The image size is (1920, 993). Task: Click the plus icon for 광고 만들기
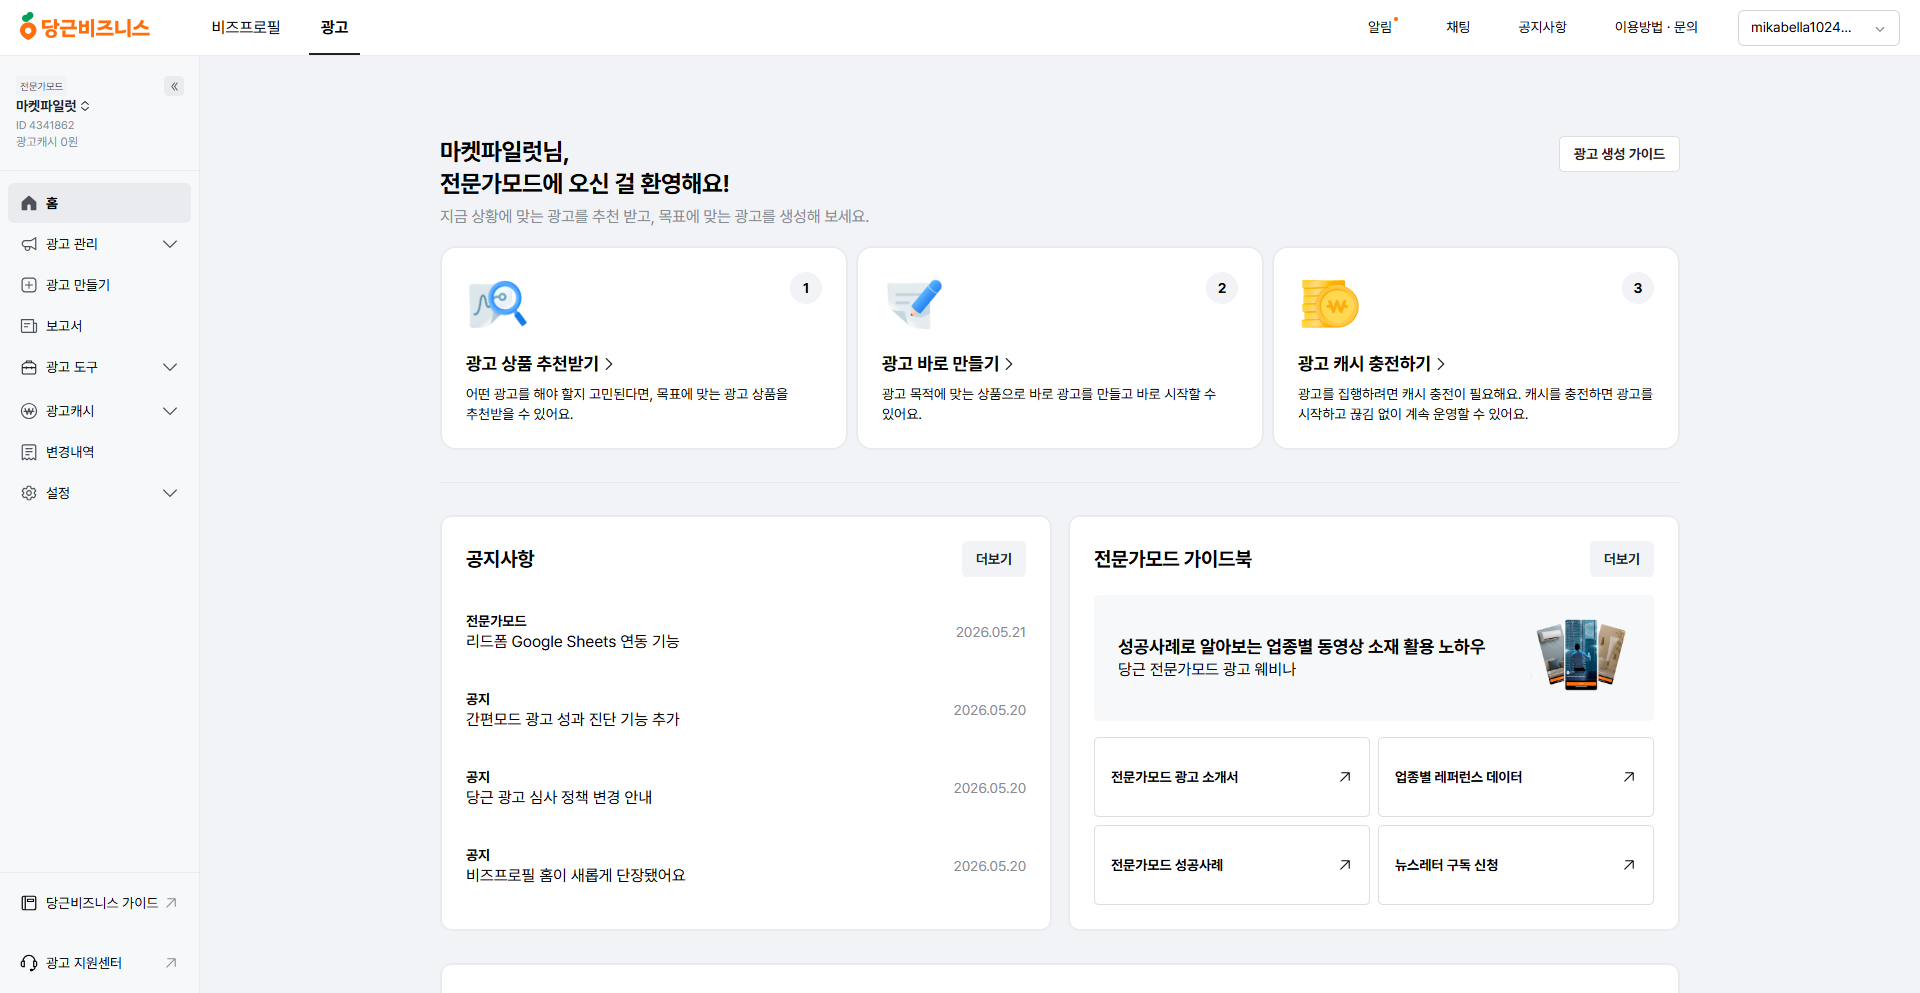[29, 285]
